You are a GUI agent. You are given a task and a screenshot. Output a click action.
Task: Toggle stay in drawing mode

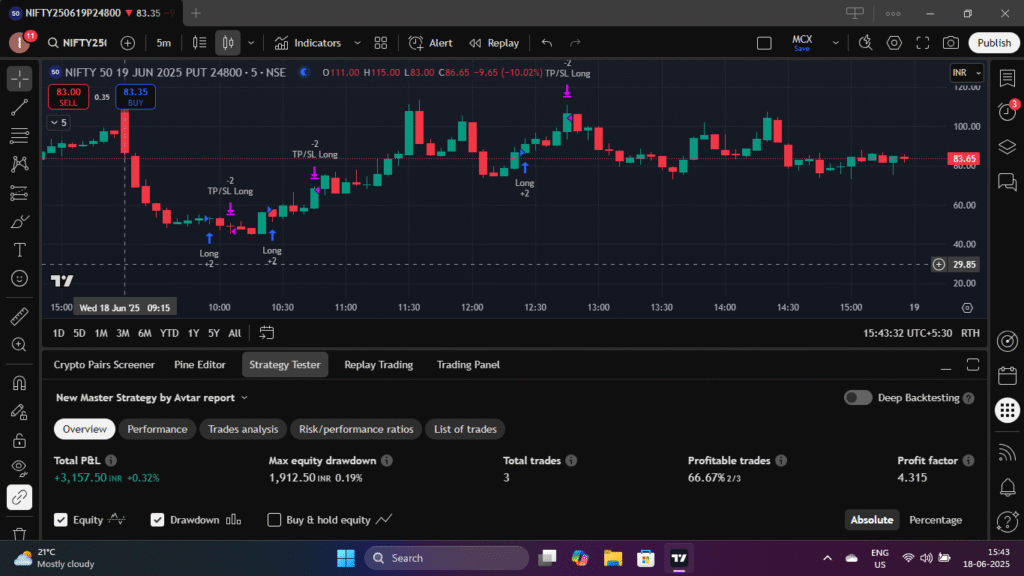pyautogui.click(x=20, y=412)
